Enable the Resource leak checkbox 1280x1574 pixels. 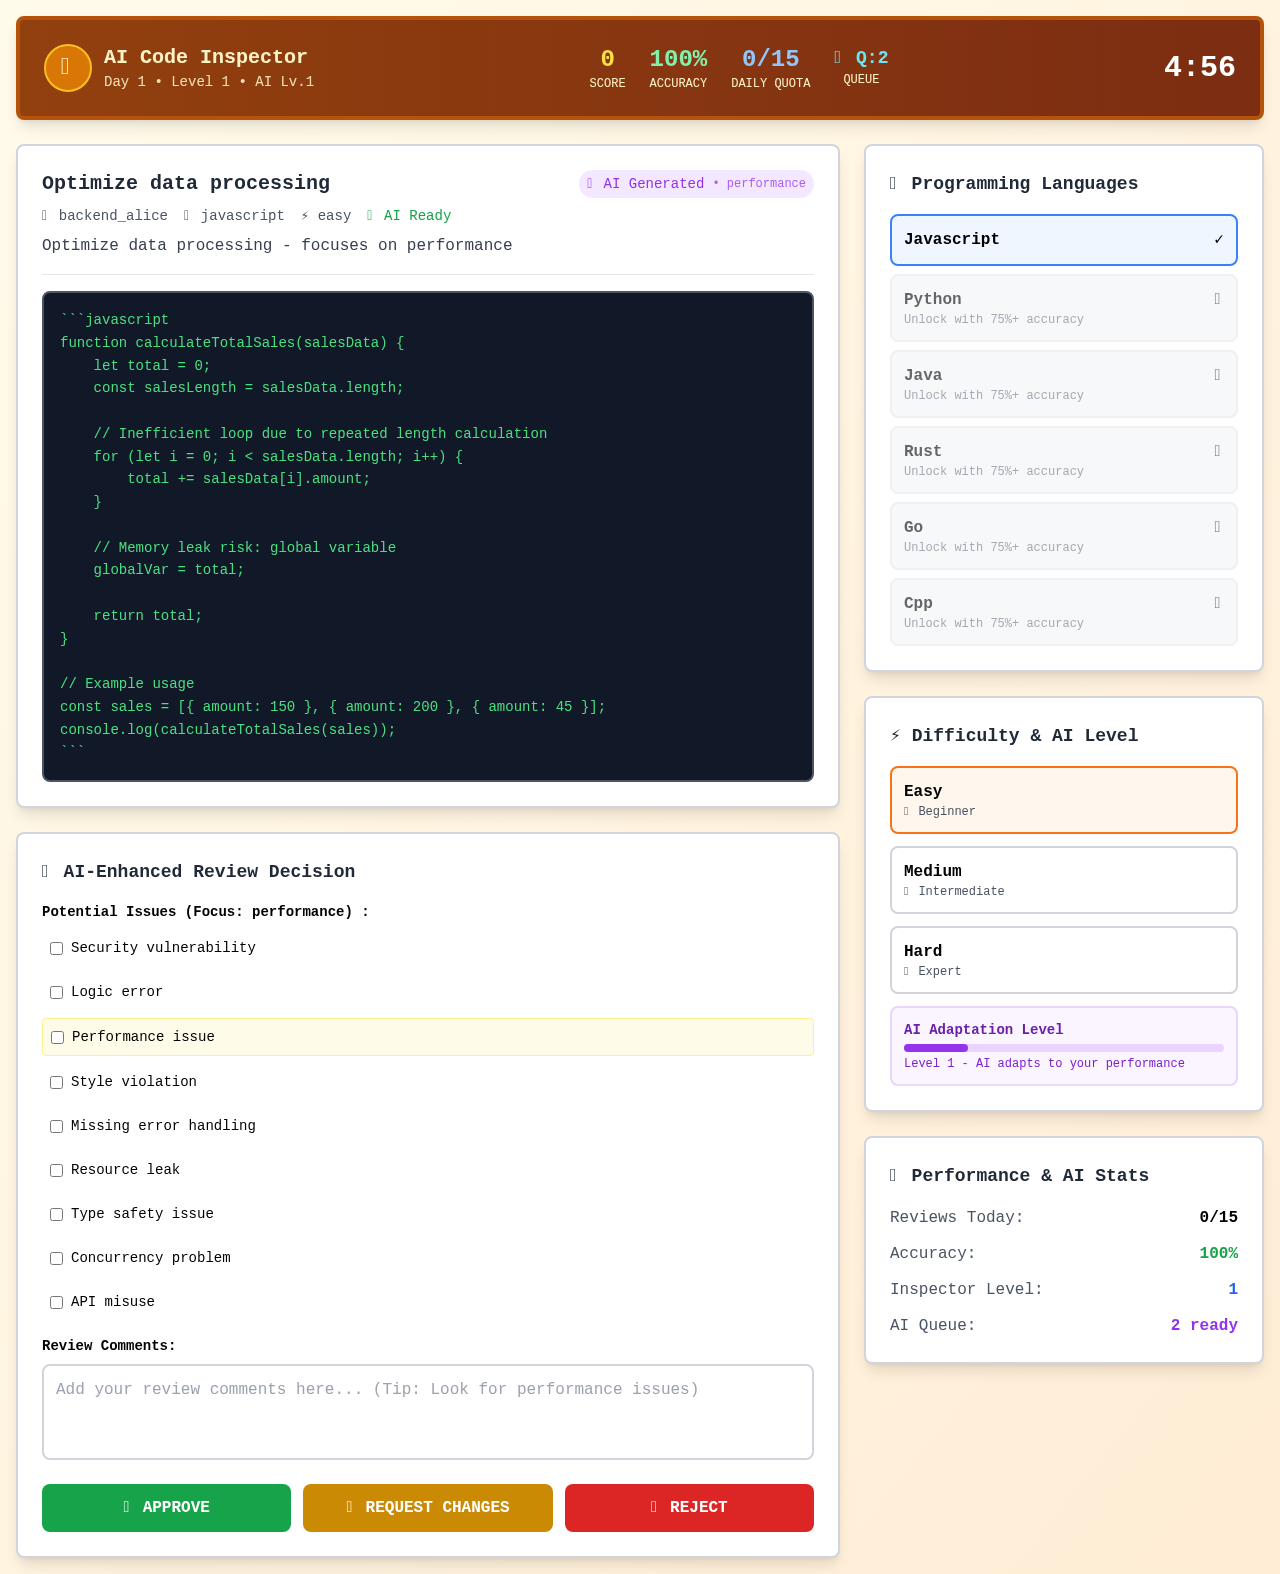click(57, 1171)
